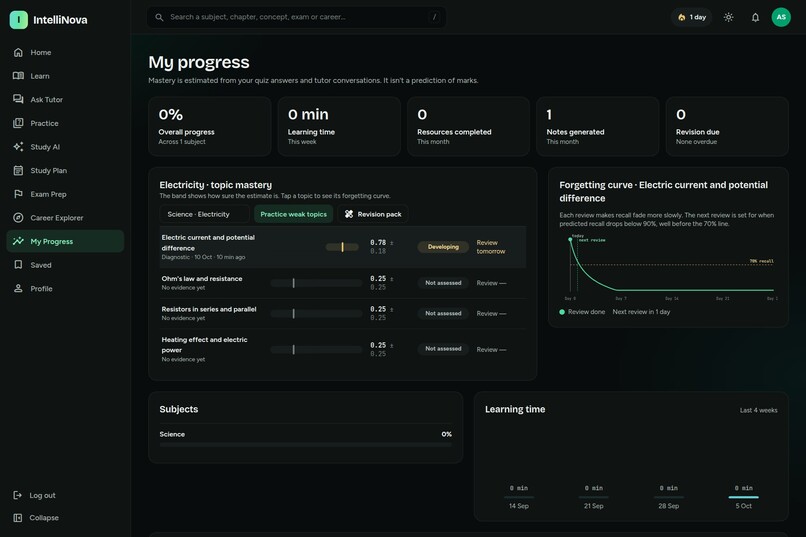Collapse the sidebar
This screenshot has width=806, height=537.
(65, 518)
